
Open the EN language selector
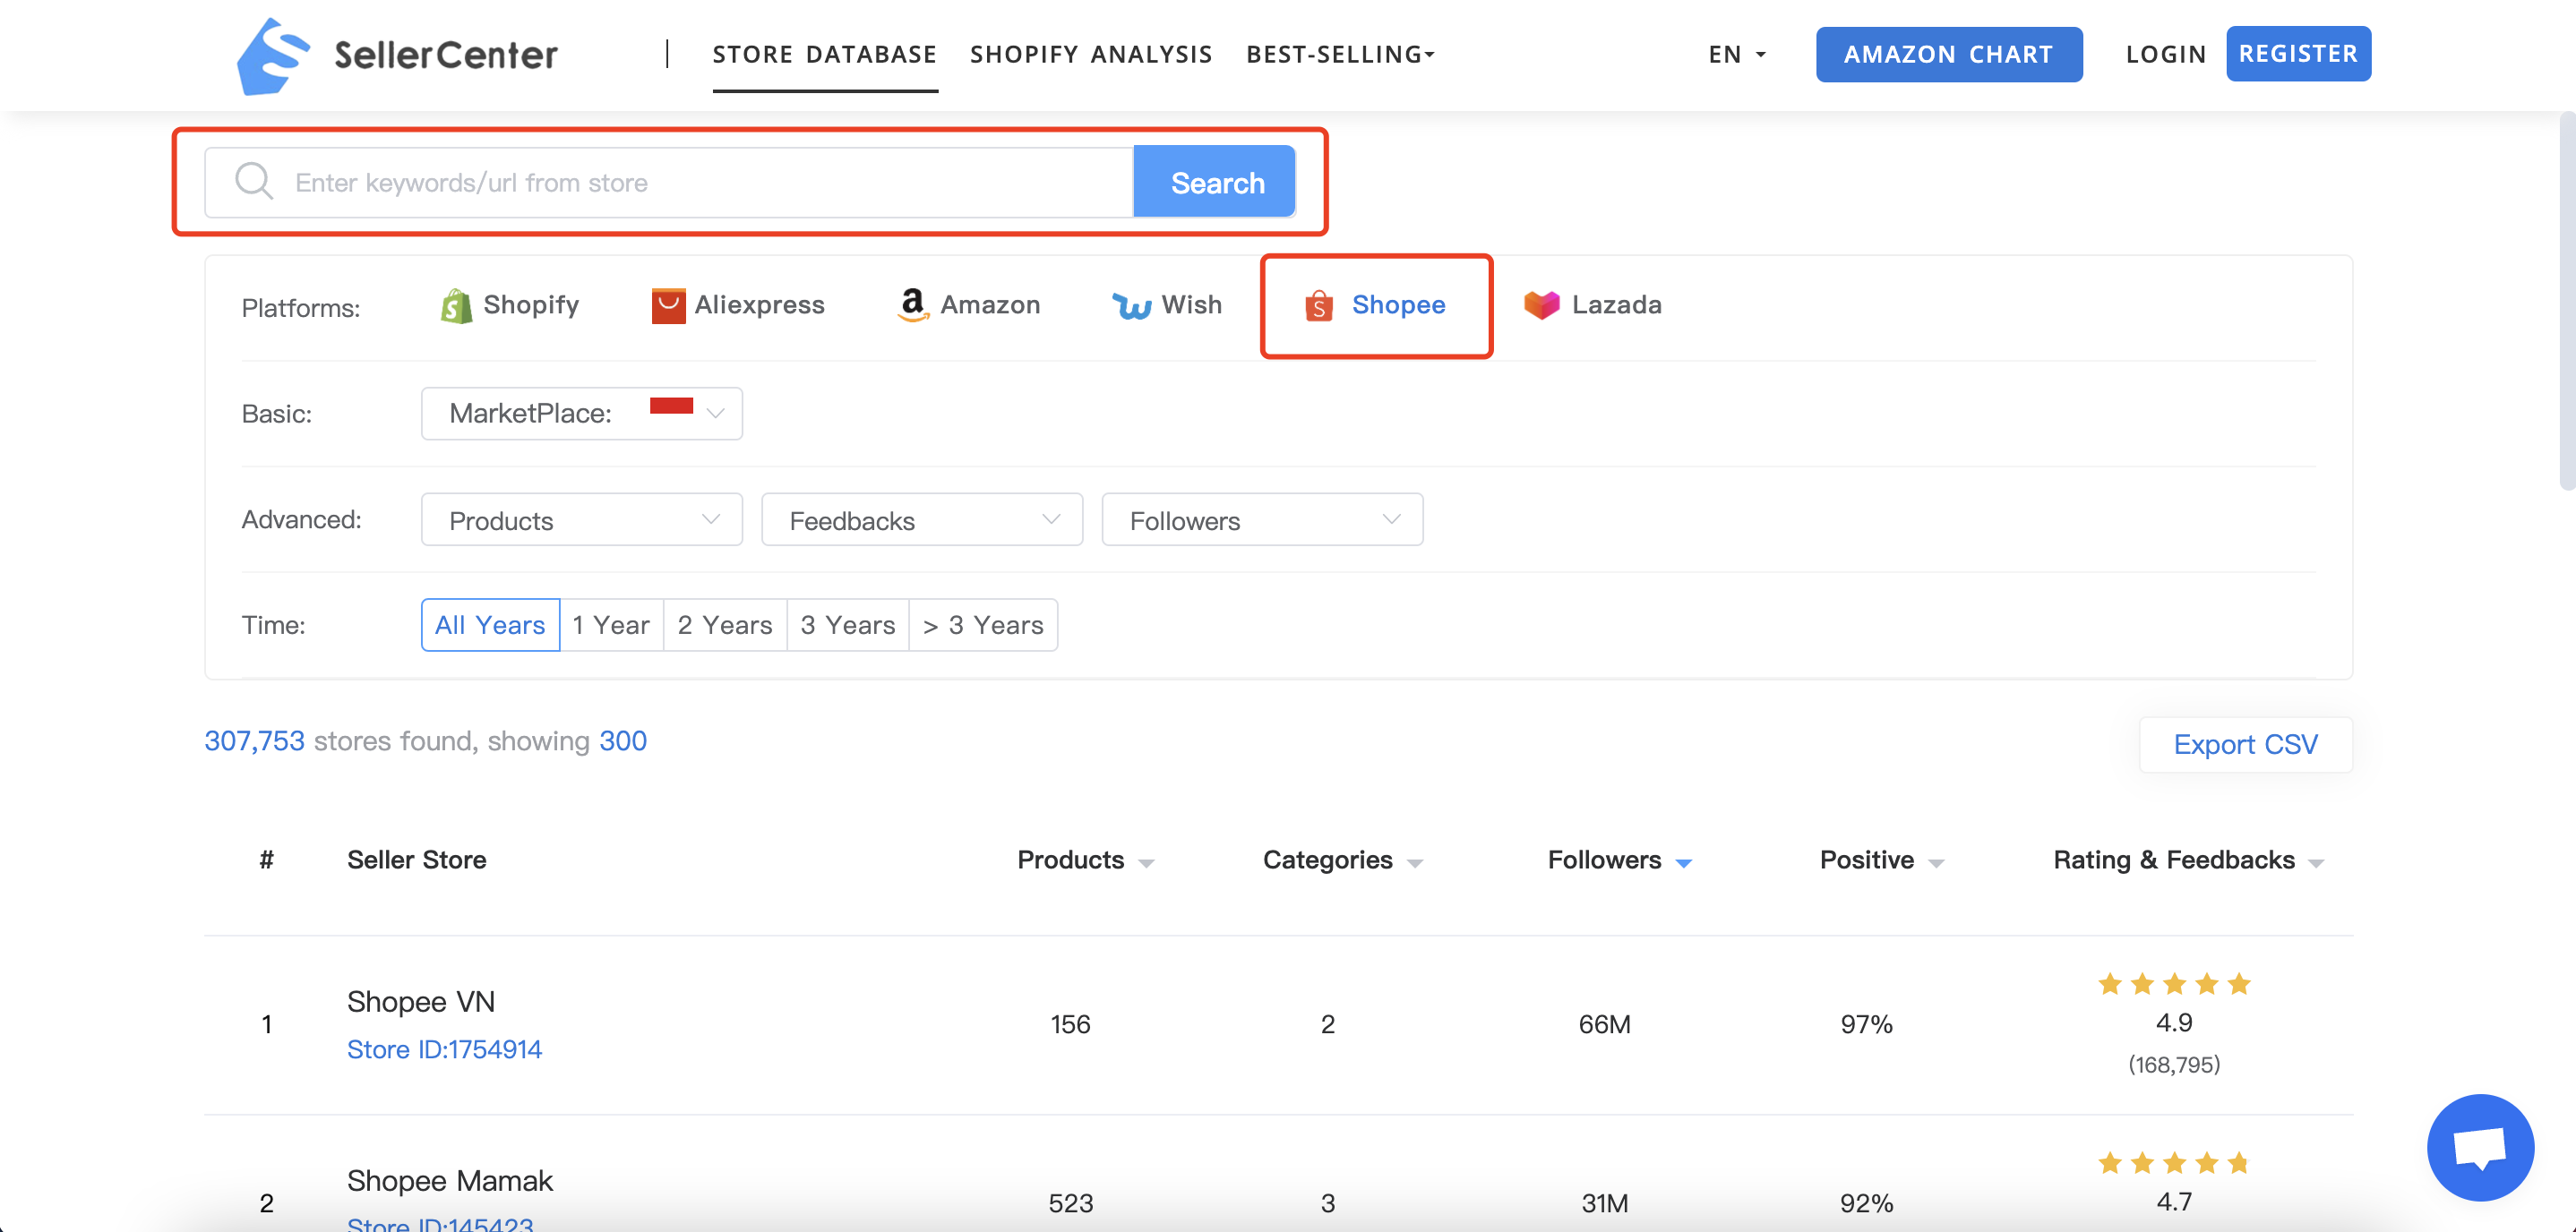click(x=1737, y=54)
